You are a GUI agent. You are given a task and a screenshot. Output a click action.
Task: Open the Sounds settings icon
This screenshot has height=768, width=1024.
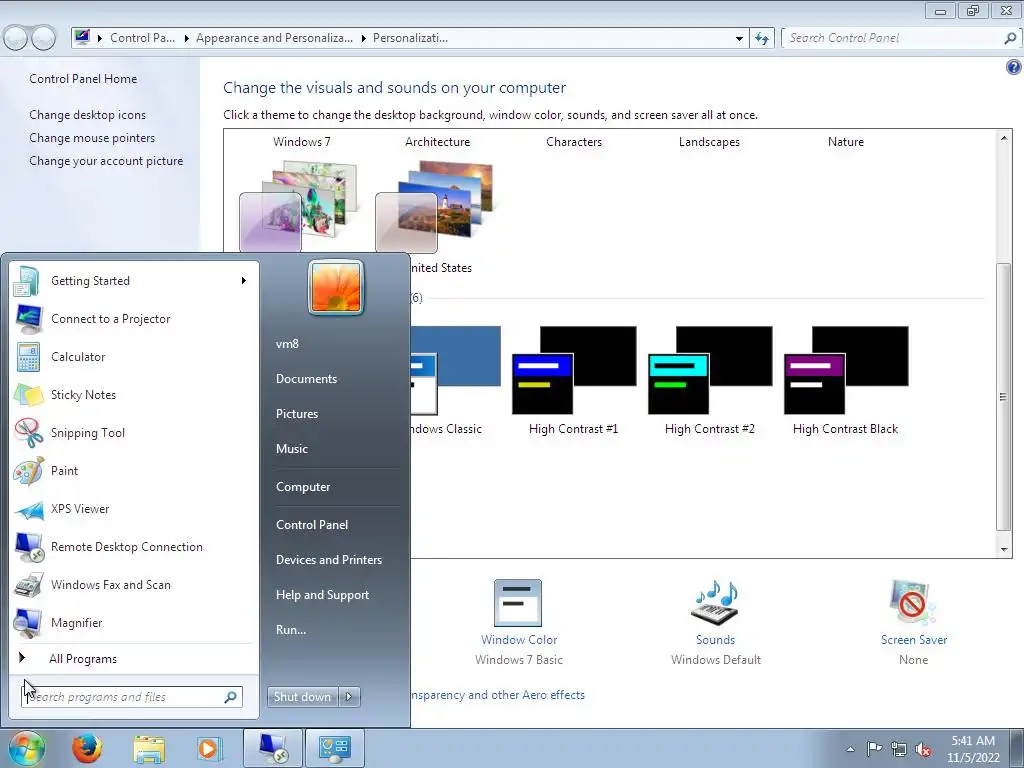coord(715,603)
